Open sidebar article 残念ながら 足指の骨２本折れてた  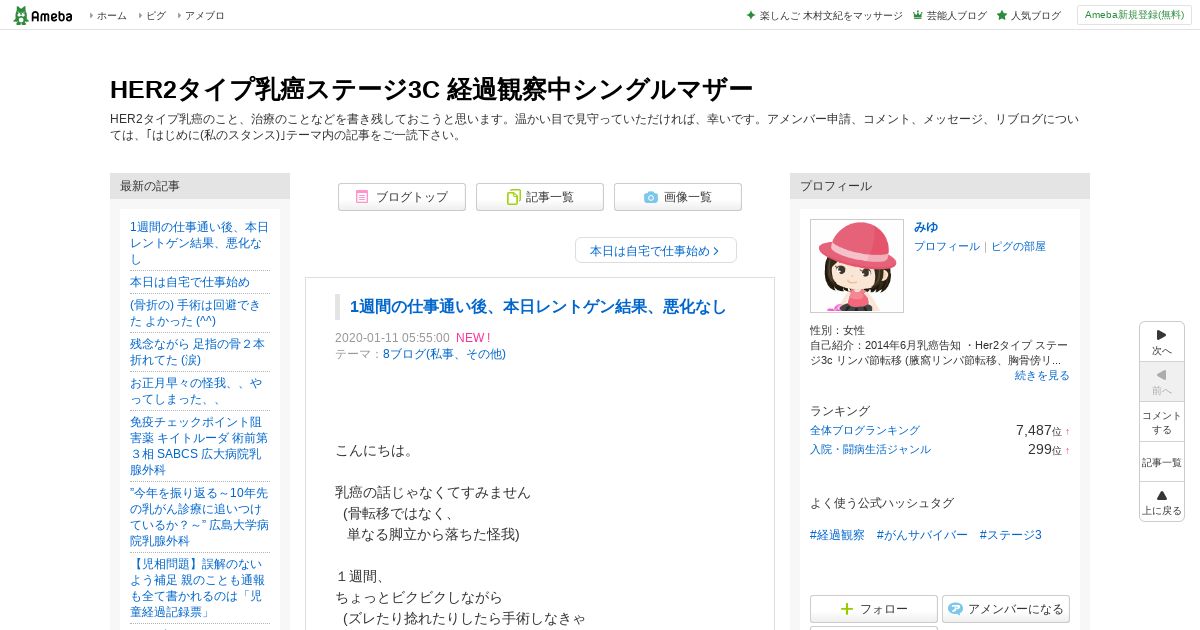(x=197, y=352)
